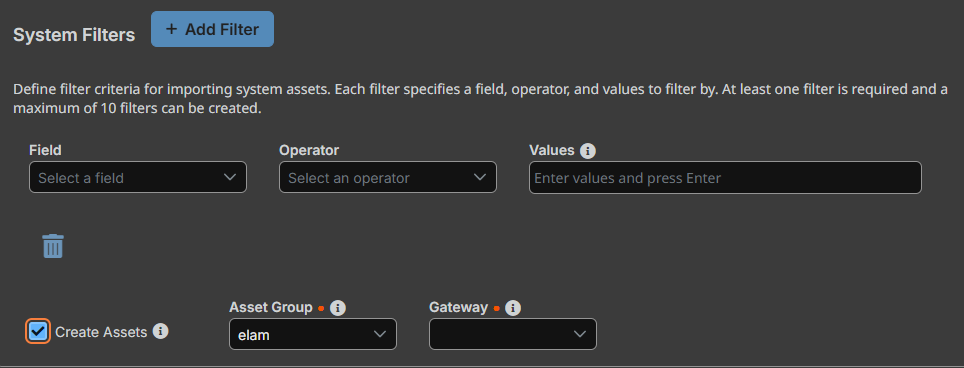This screenshot has width=964, height=368.
Task: Open the Asset Group dropdown showing elam
Action: 313,334
